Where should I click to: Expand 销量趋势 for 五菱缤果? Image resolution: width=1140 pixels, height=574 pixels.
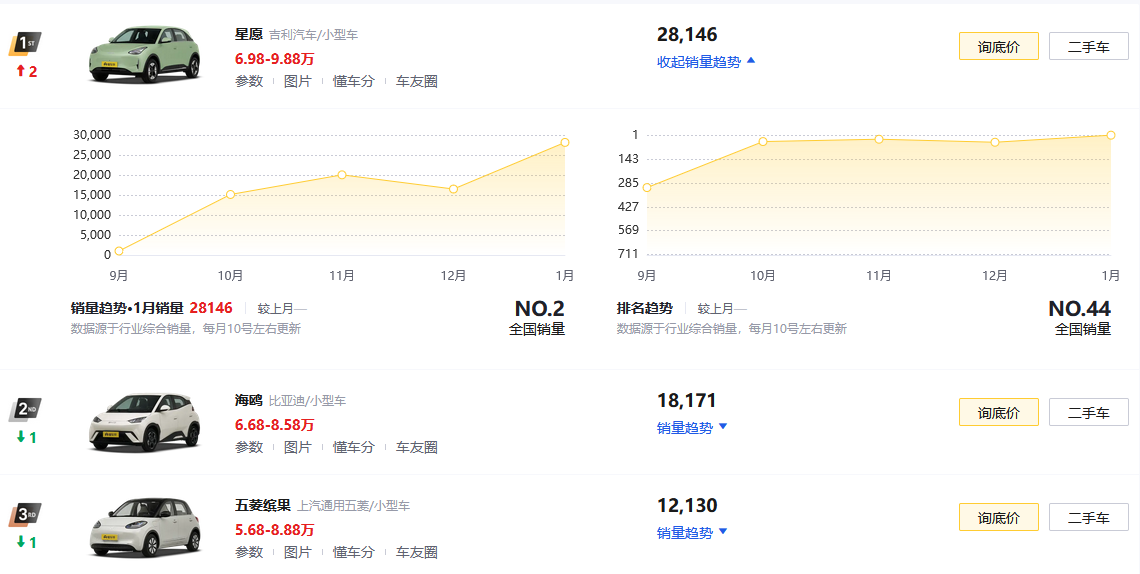pyautogui.click(x=691, y=533)
